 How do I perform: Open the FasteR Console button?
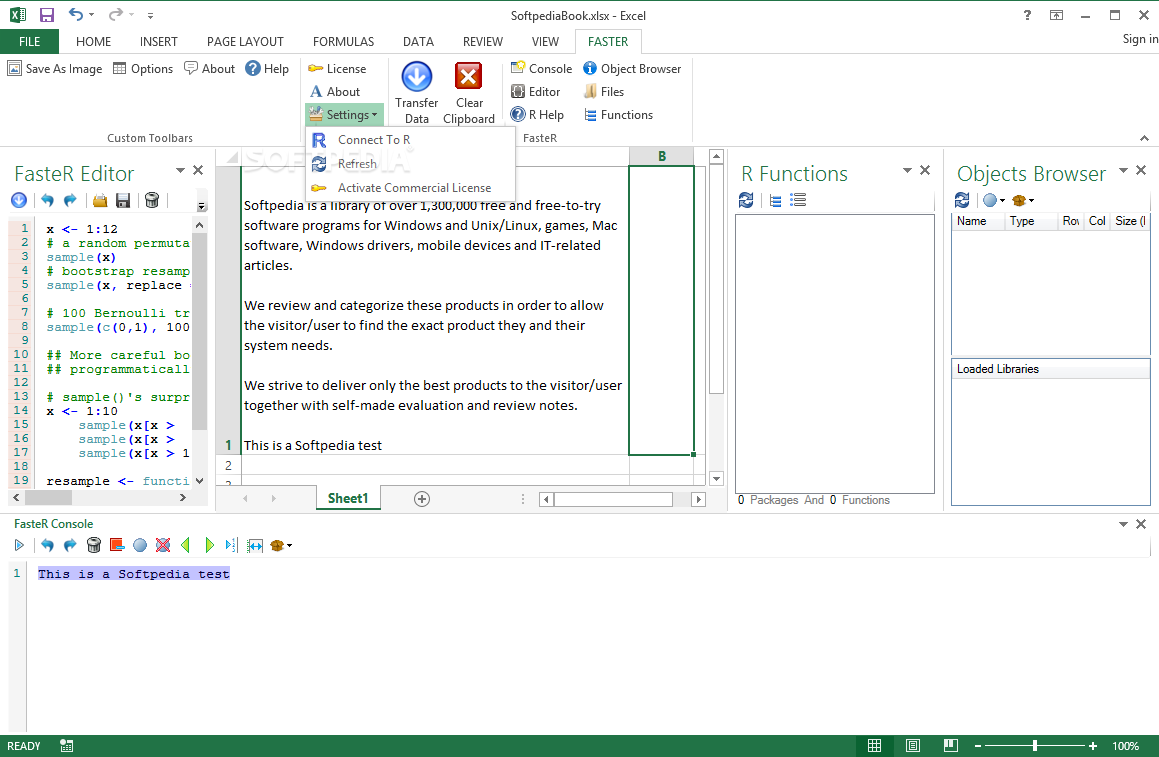(x=541, y=69)
